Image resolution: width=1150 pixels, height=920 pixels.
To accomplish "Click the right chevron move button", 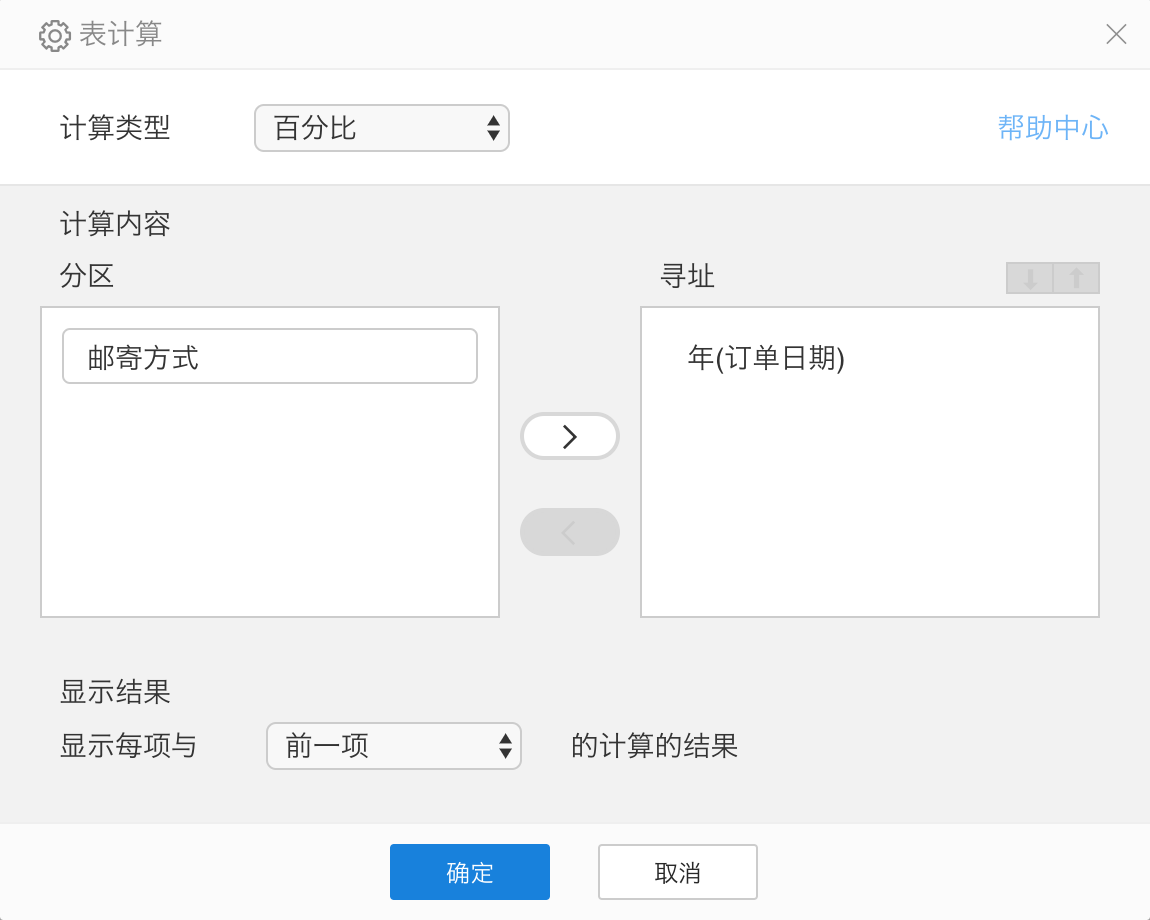I will (570, 436).
